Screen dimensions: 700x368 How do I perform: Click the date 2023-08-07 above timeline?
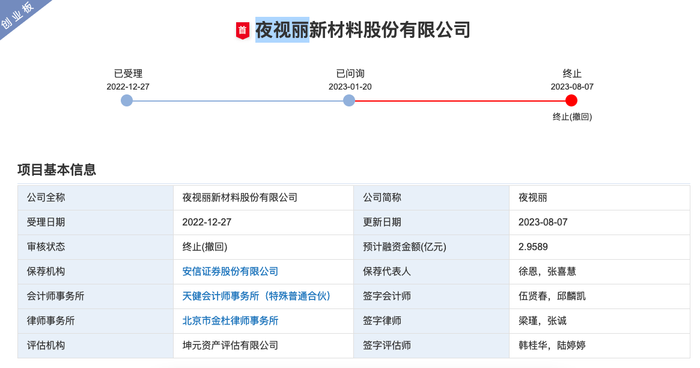(x=572, y=87)
